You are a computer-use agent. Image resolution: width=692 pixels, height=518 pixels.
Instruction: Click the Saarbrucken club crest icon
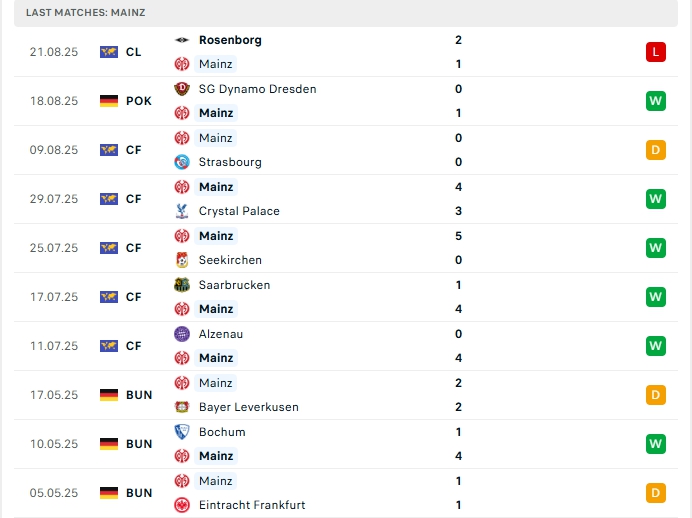point(182,285)
